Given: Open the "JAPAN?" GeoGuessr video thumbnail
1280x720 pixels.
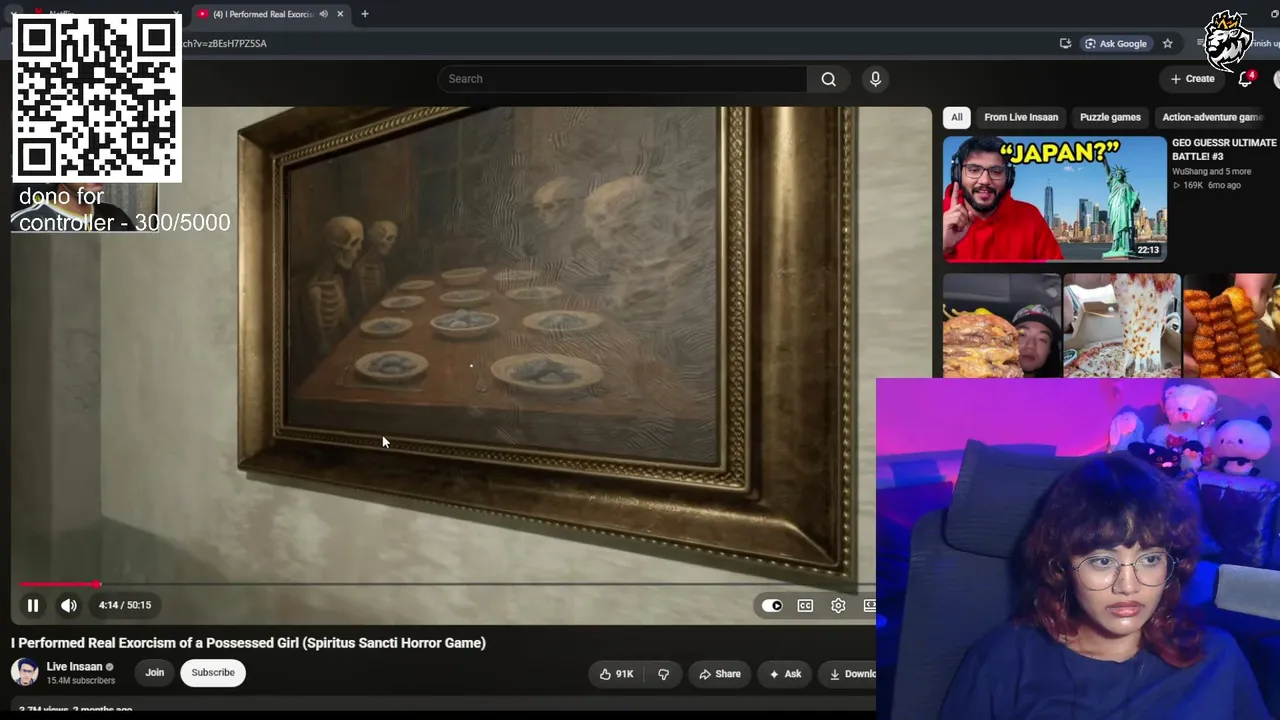Looking at the screenshot, I should [1054, 199].
